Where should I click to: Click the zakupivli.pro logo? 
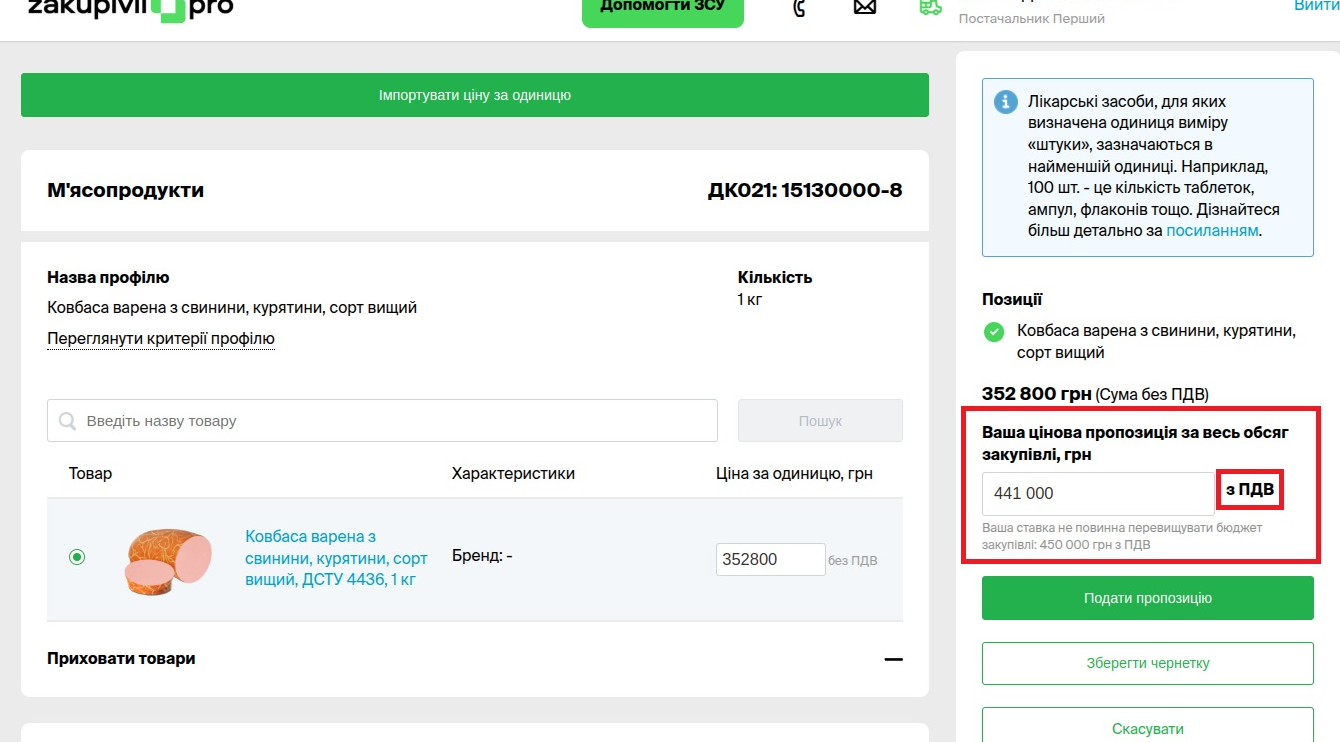point(130,8)
